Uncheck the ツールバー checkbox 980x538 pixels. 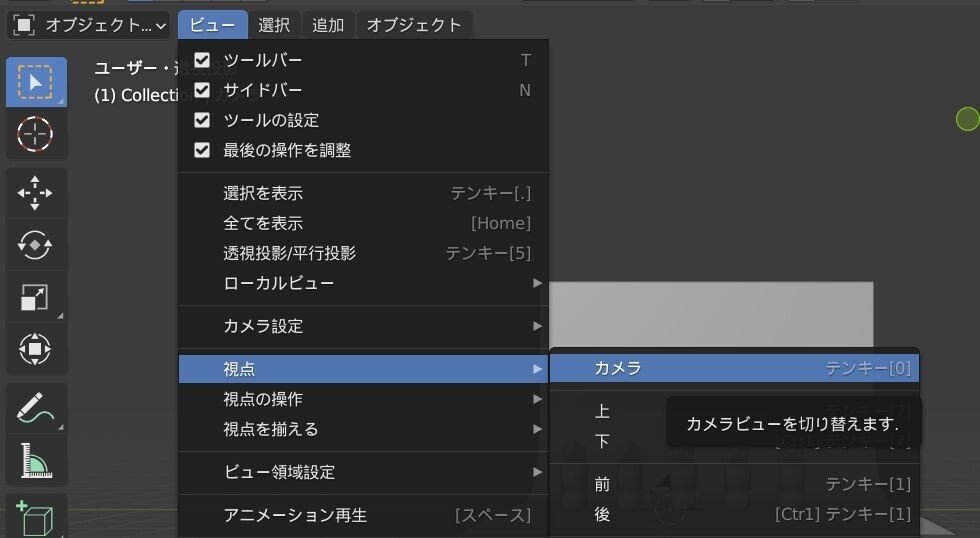[x=202, y=60]
